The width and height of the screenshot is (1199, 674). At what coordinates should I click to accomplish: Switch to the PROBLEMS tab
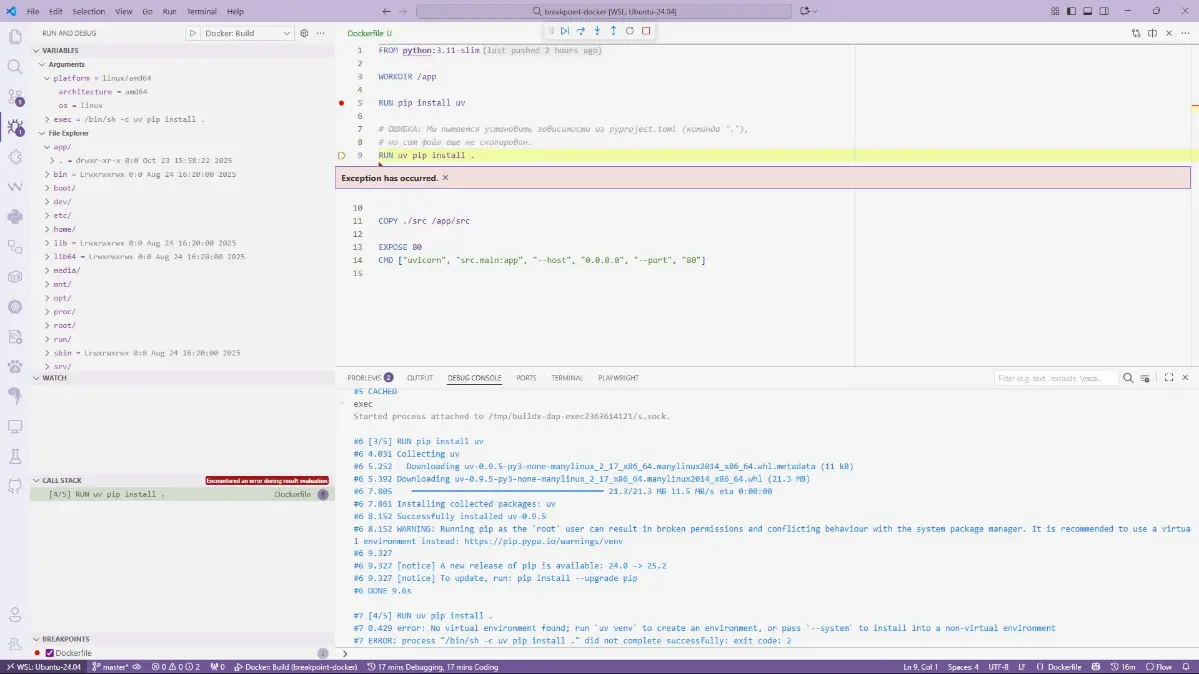coord(370,378)
